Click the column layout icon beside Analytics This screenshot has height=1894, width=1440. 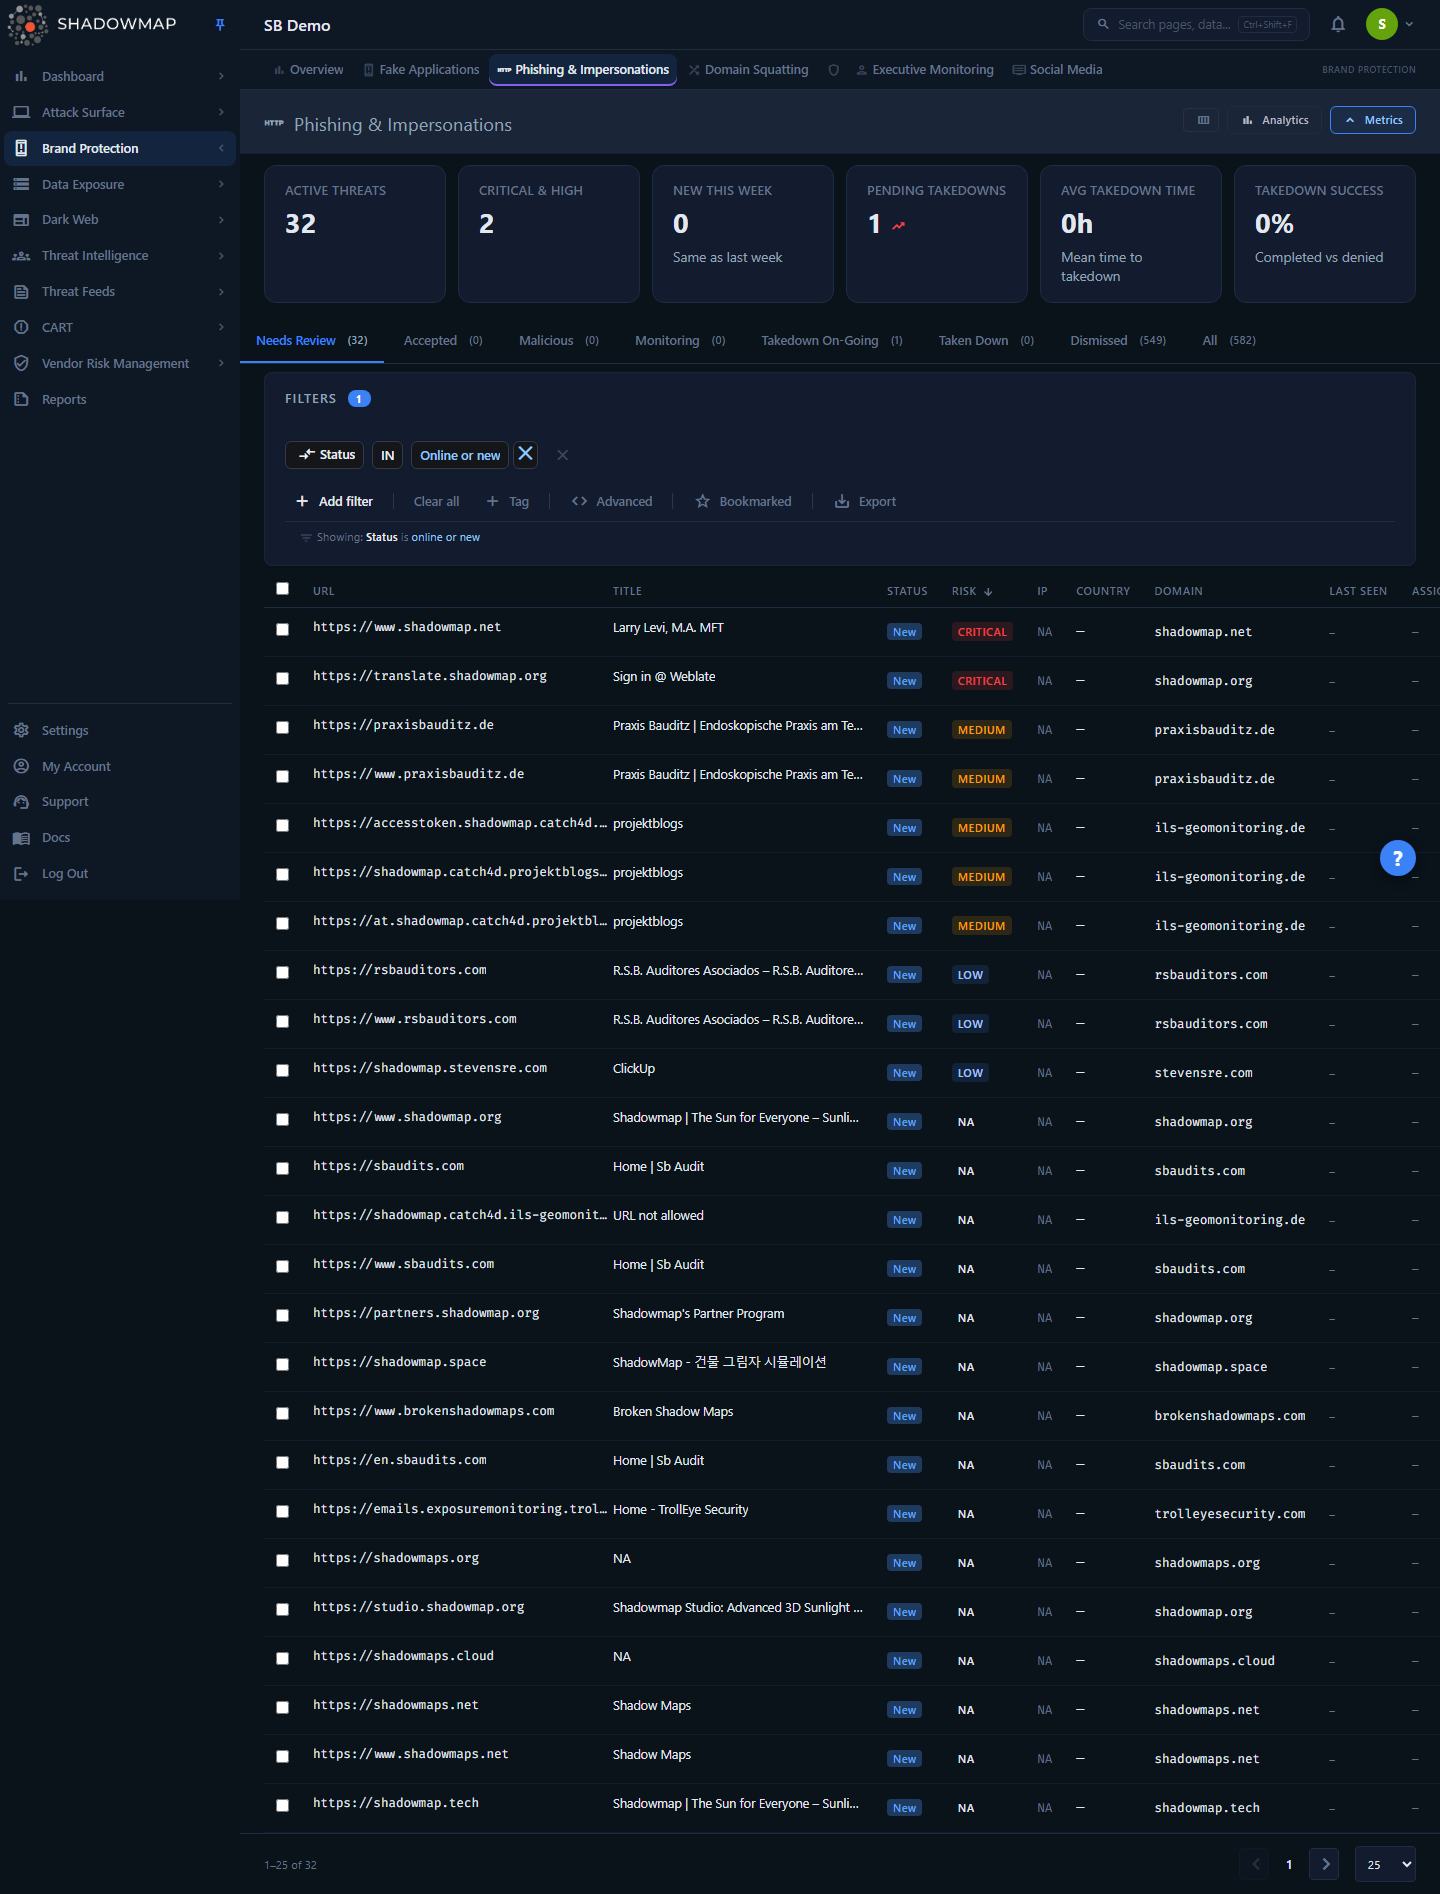click(1203, 120)
